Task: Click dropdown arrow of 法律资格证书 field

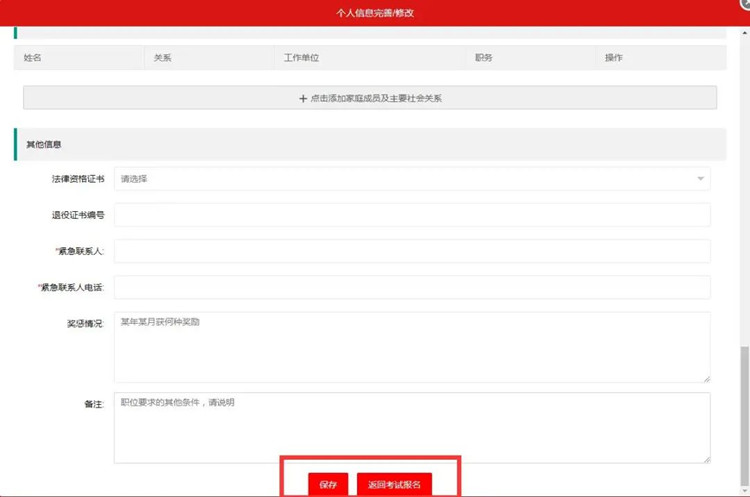Action: [x=700, y=179]
